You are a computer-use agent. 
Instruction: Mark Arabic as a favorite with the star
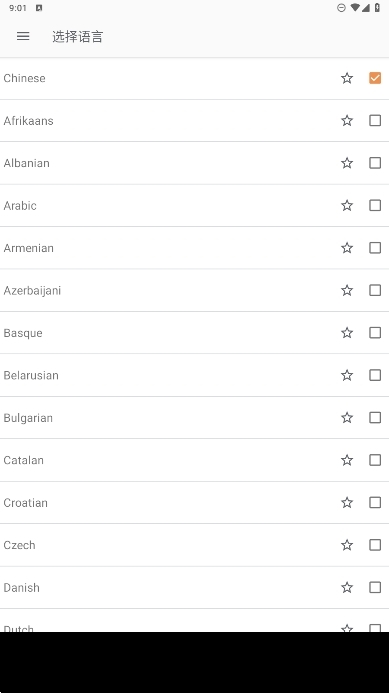tap(347, 206)
